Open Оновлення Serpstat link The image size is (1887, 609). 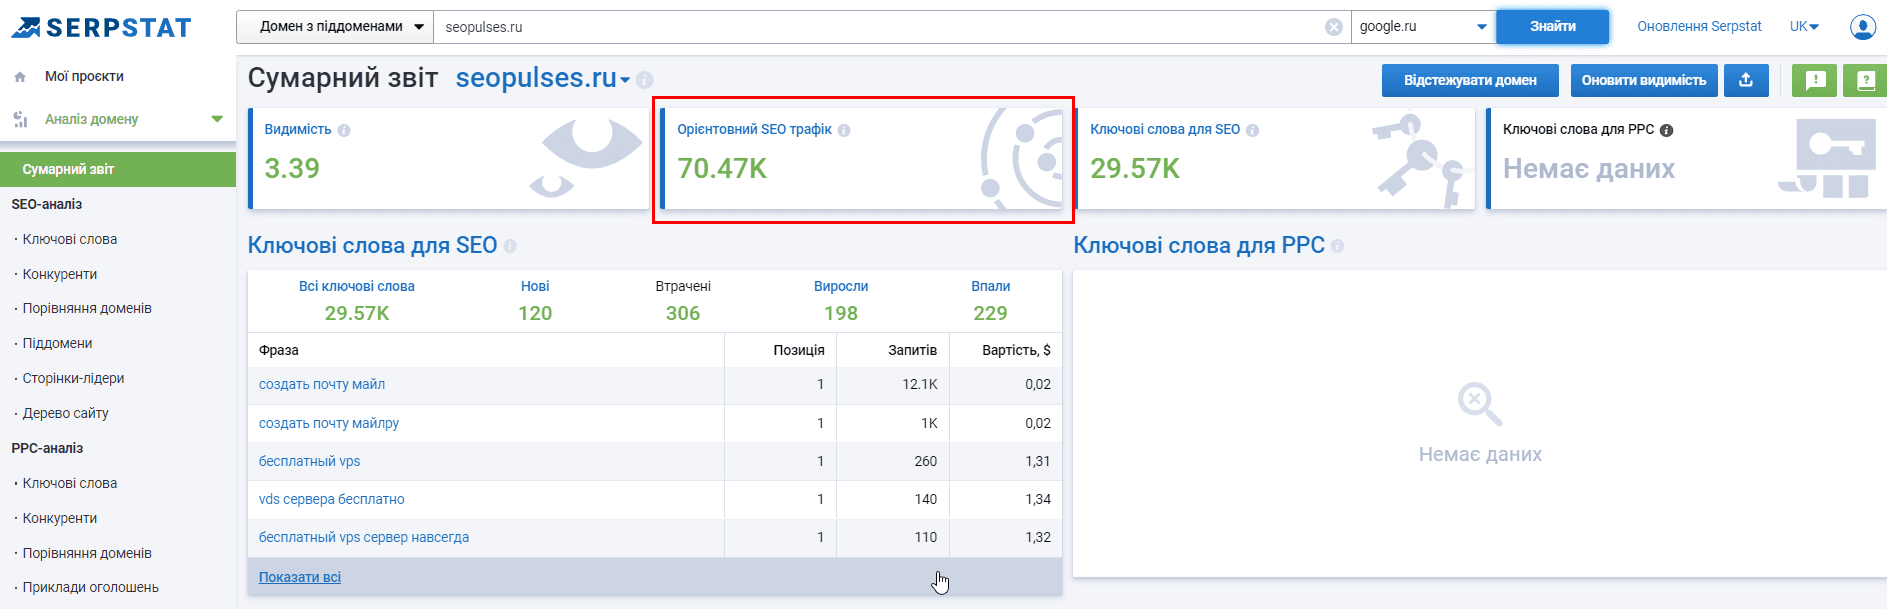pyautogui.click(x=1699, y=27)
